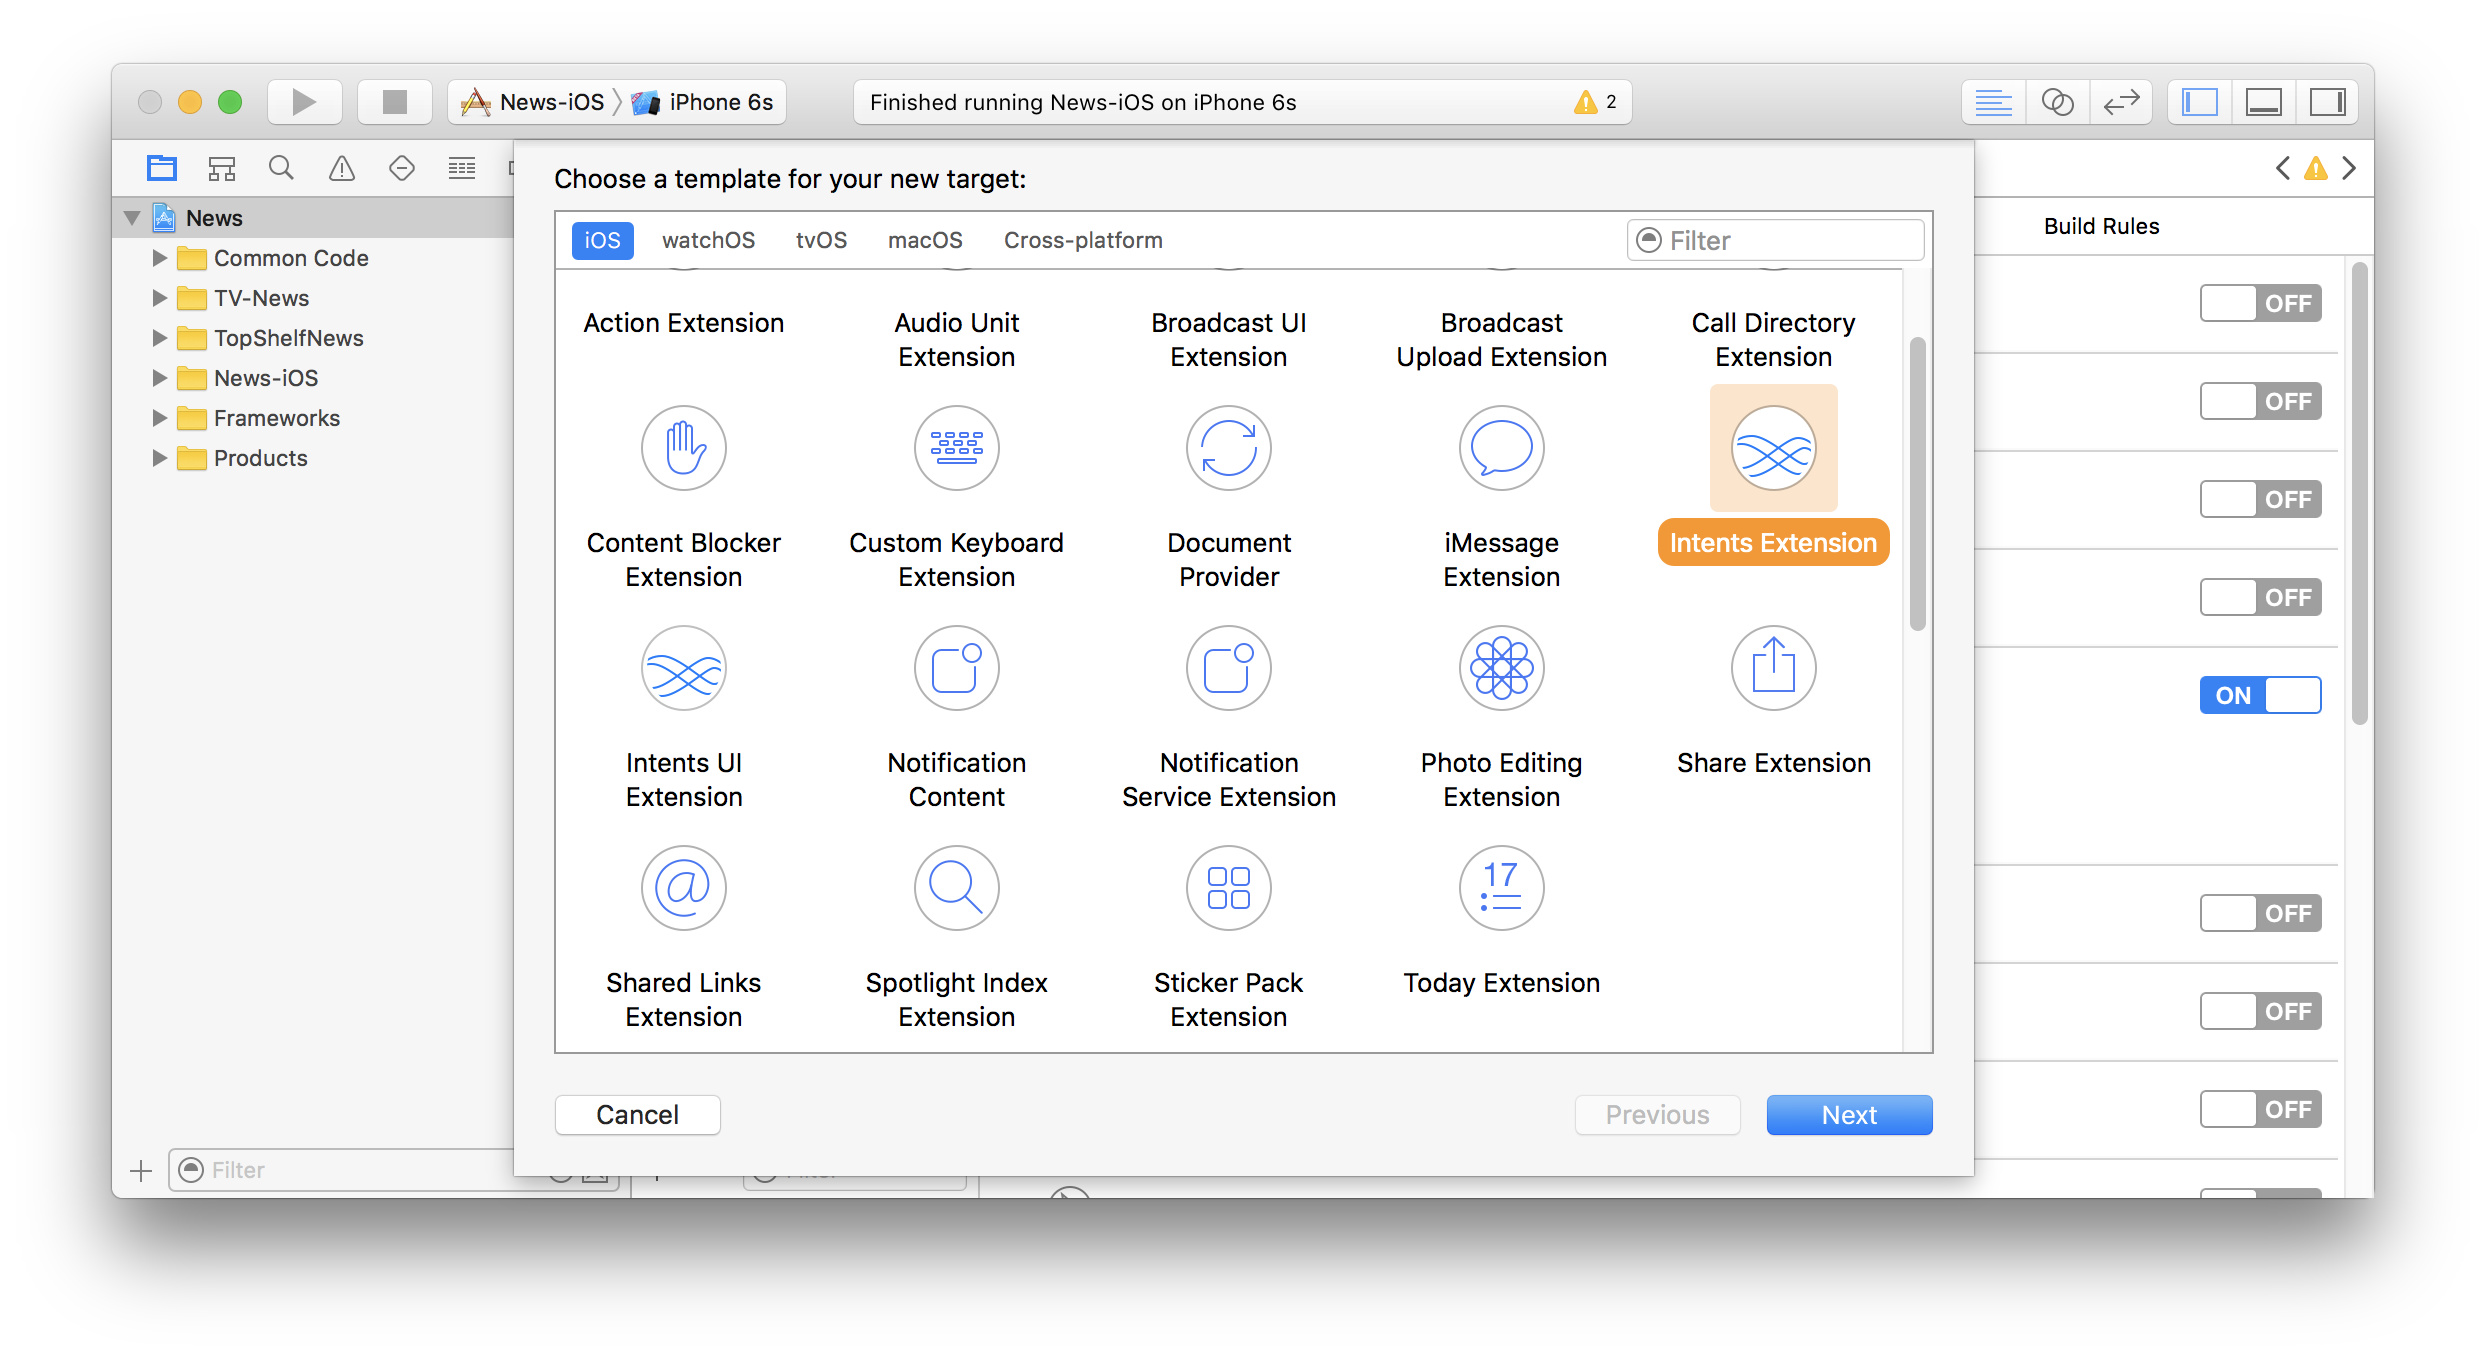This screenshot has width=2486, height=1358.
Task: Open the Cross-platform template tab
Action: [x=1082, y=240]
